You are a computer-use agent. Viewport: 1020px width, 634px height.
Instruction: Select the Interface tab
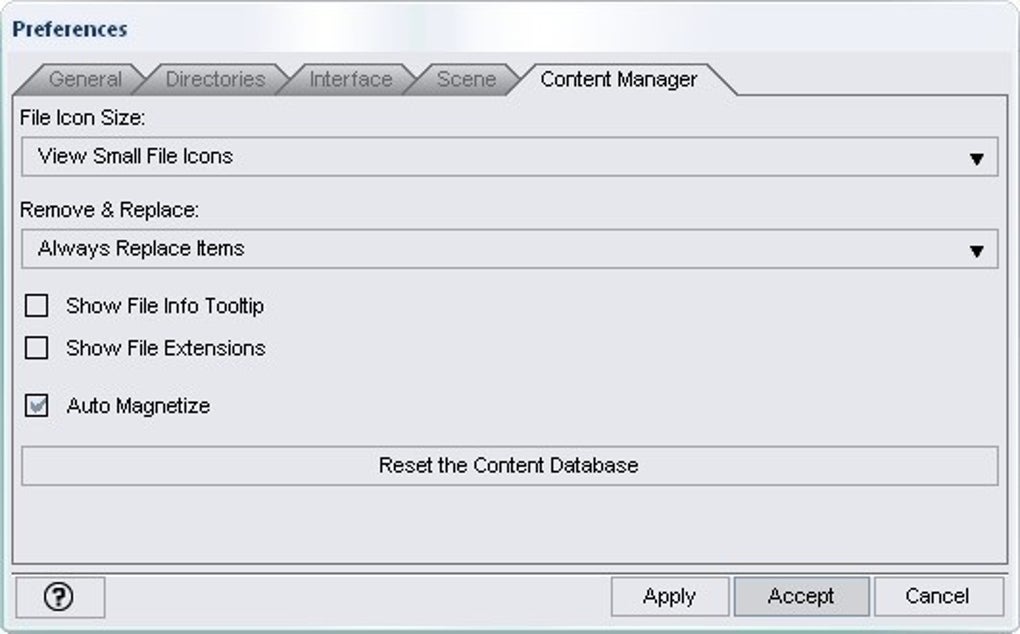pyautogui.click(x=350, y=79)
